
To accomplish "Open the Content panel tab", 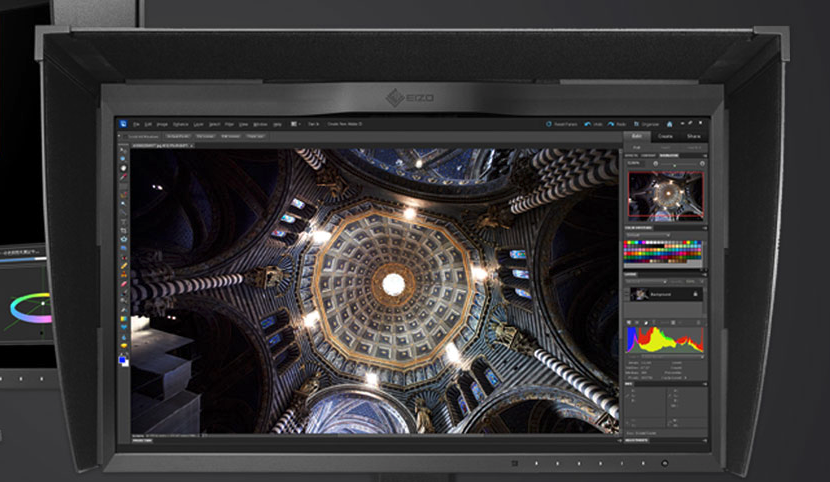I will [x=648, y=156].
